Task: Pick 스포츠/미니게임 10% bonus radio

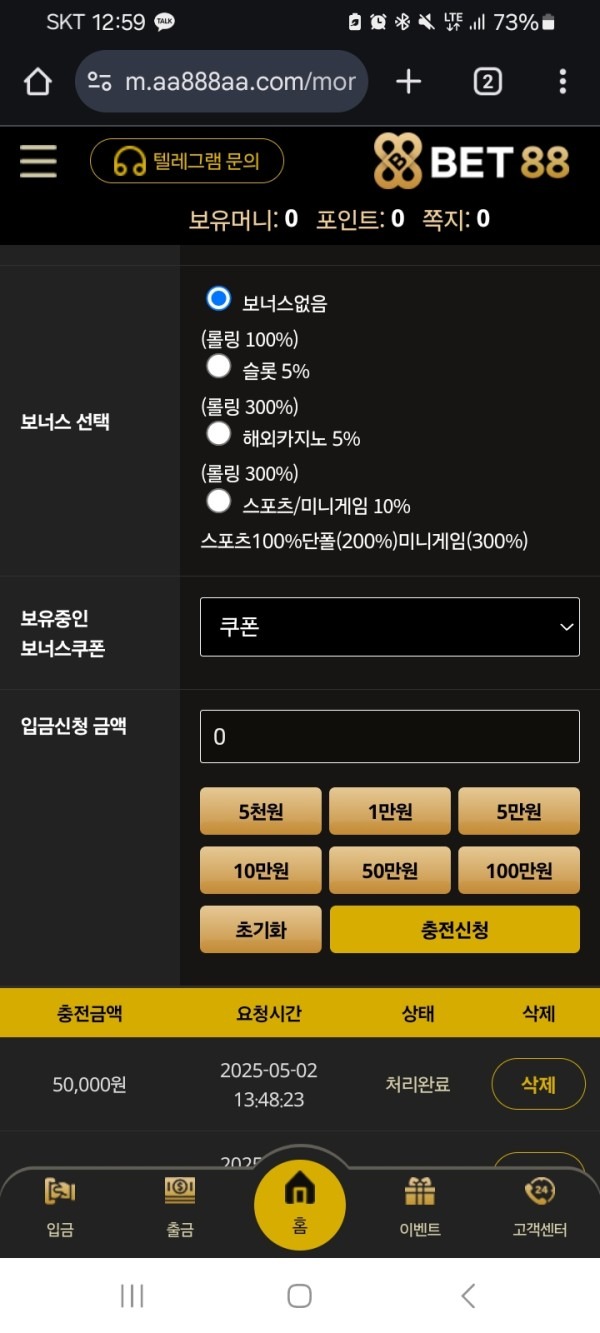Action: [218, 501]
